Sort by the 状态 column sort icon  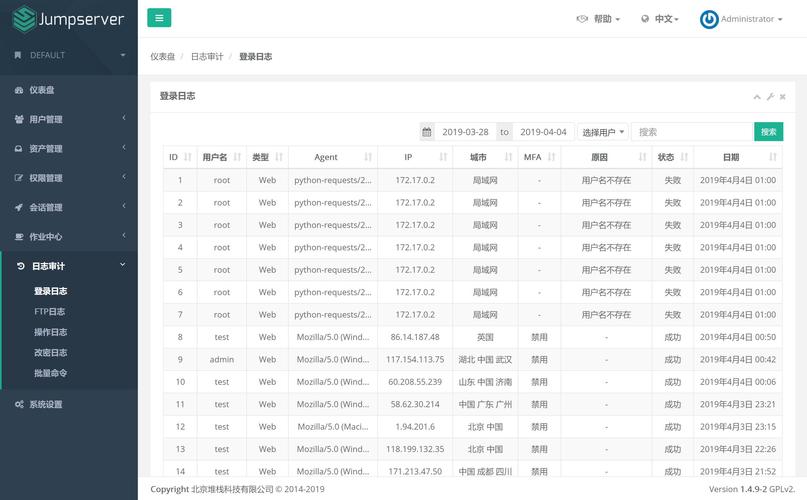coord(684,157)
